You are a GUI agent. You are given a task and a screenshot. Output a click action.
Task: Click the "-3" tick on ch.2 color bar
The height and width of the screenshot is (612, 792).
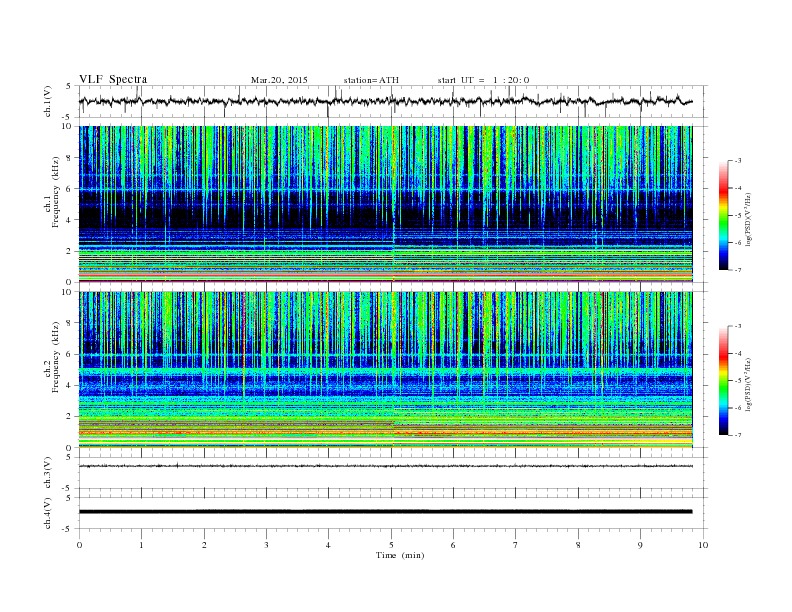tap(737, 326)
